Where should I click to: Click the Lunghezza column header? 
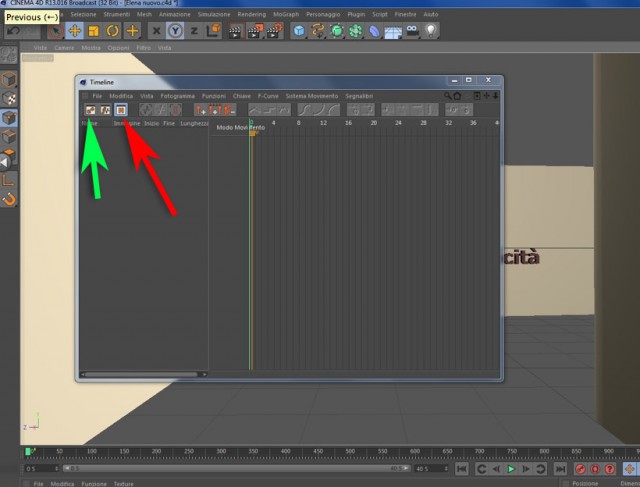[194, 123]
